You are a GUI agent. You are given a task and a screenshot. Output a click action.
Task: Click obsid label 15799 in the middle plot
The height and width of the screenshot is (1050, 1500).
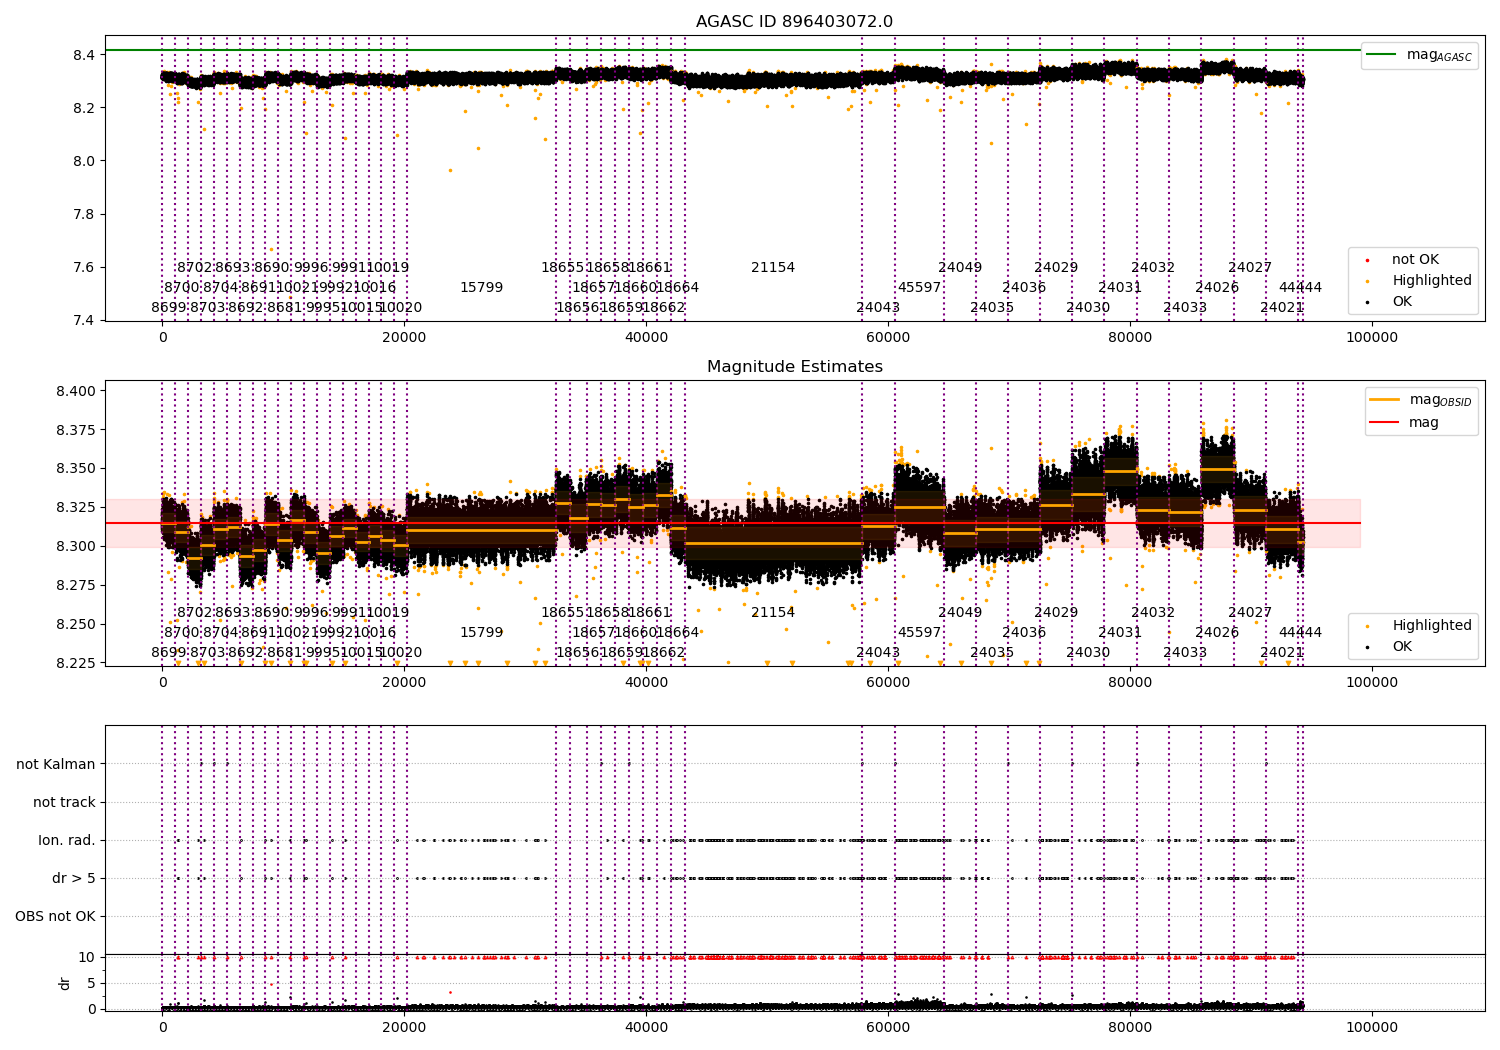[481, 633]
